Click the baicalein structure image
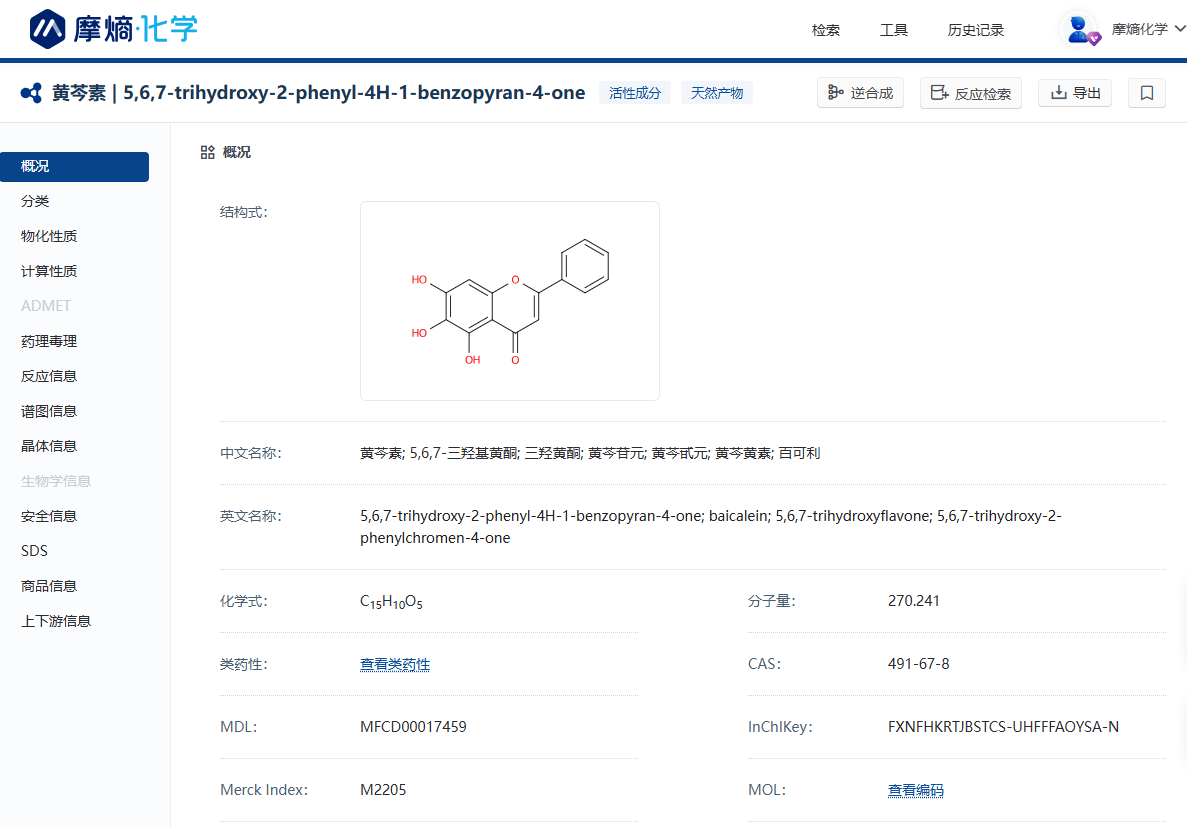This screenshot has width=1187, height=828. click(509, 301)
